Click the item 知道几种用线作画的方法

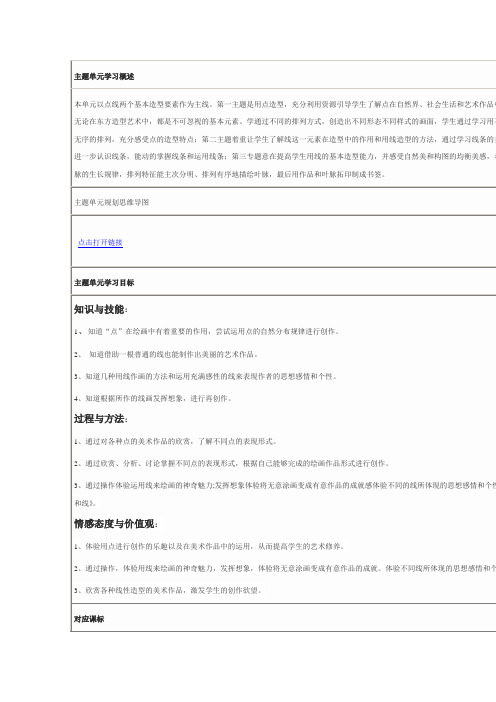tap(205, 376)
